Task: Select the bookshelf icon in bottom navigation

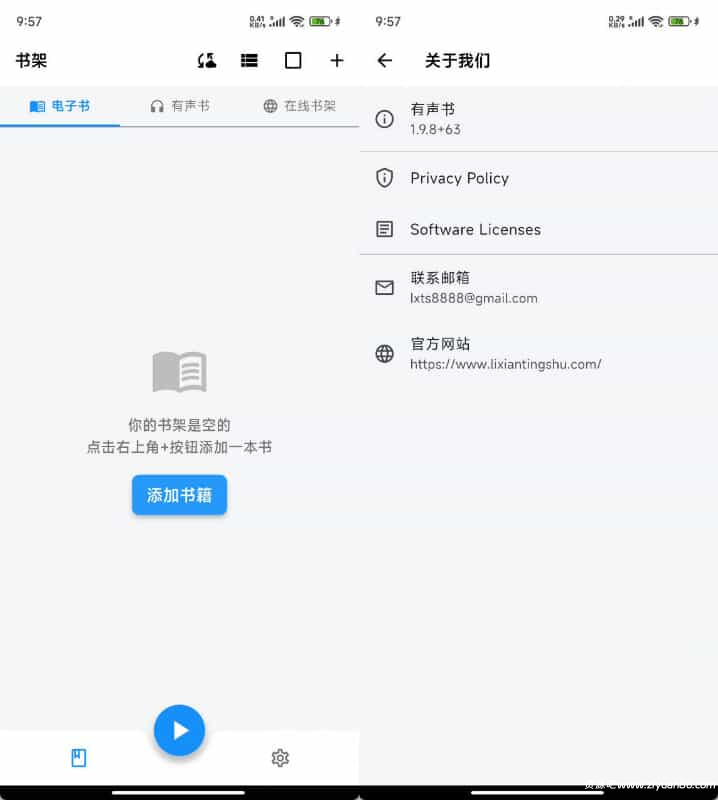Action: coord(79,758)
